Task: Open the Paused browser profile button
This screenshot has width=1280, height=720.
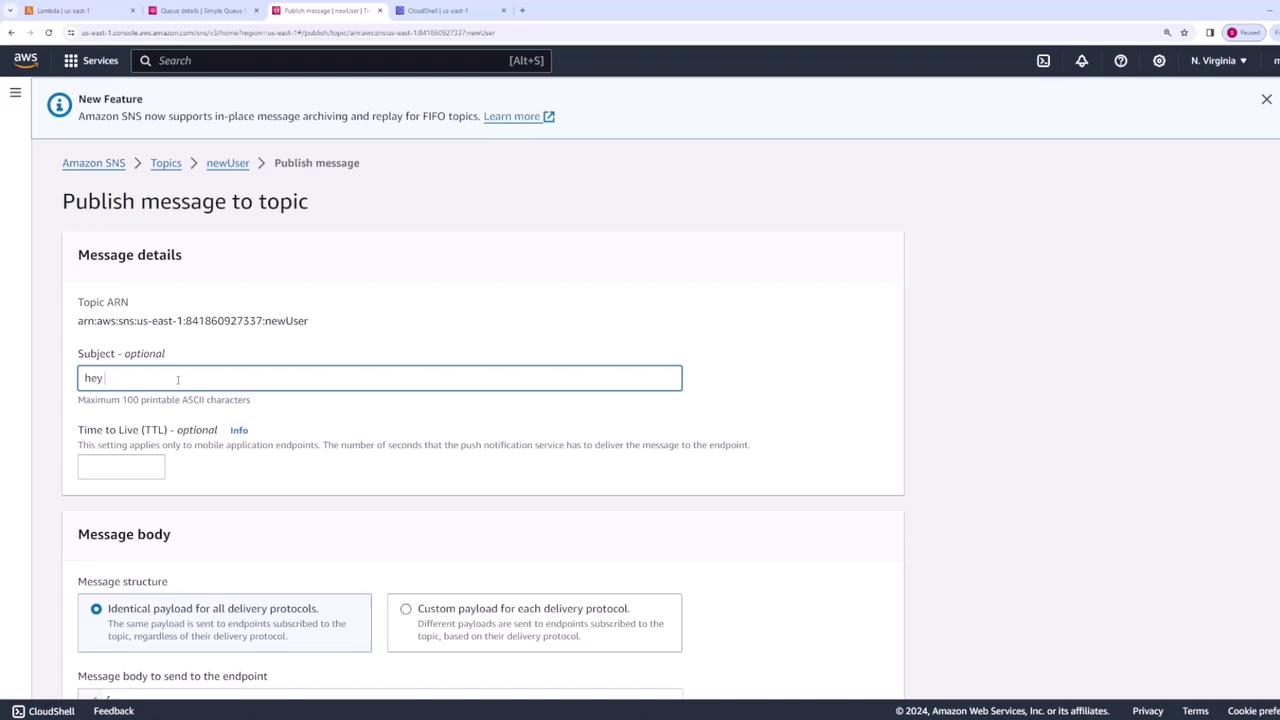Action: pyautogui.click(x=1245, y=33)
